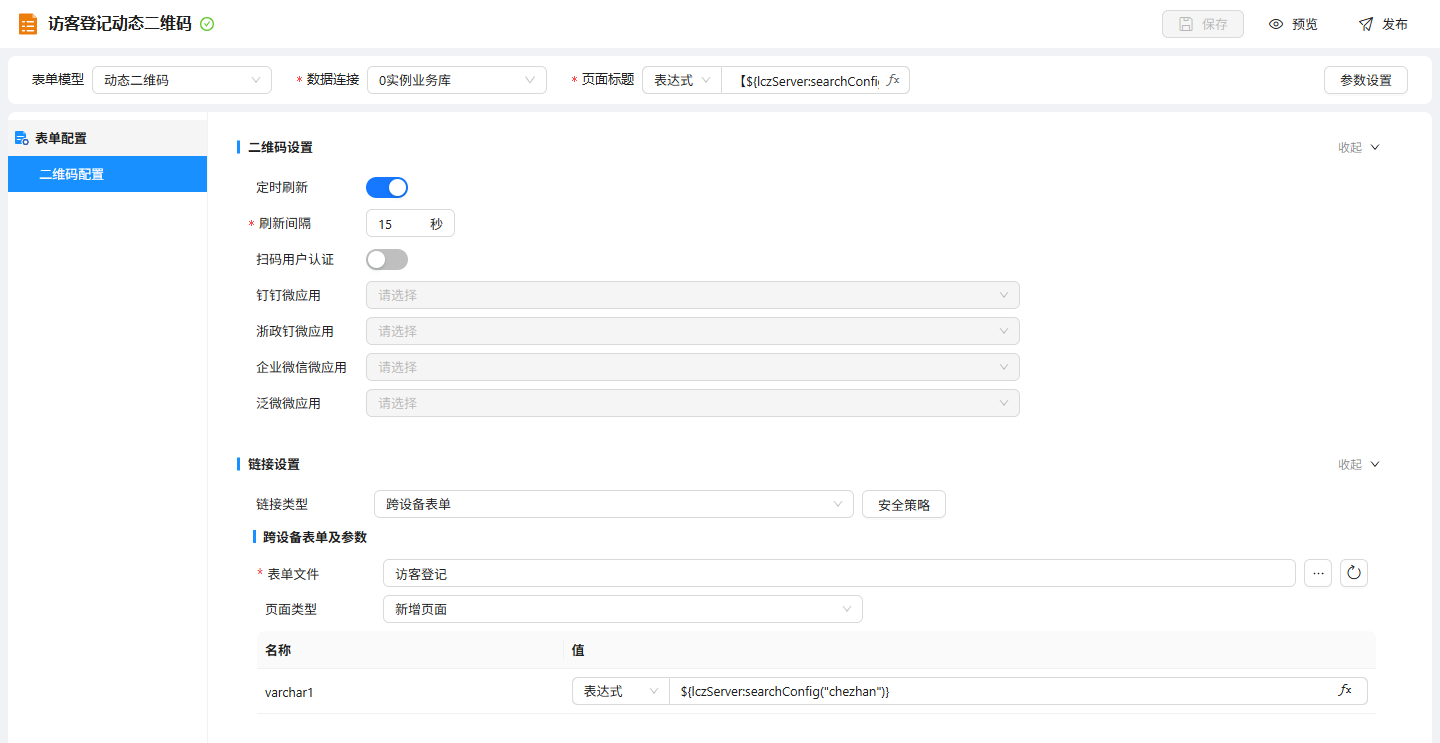Click the orange form document icon

pos(28,24)
